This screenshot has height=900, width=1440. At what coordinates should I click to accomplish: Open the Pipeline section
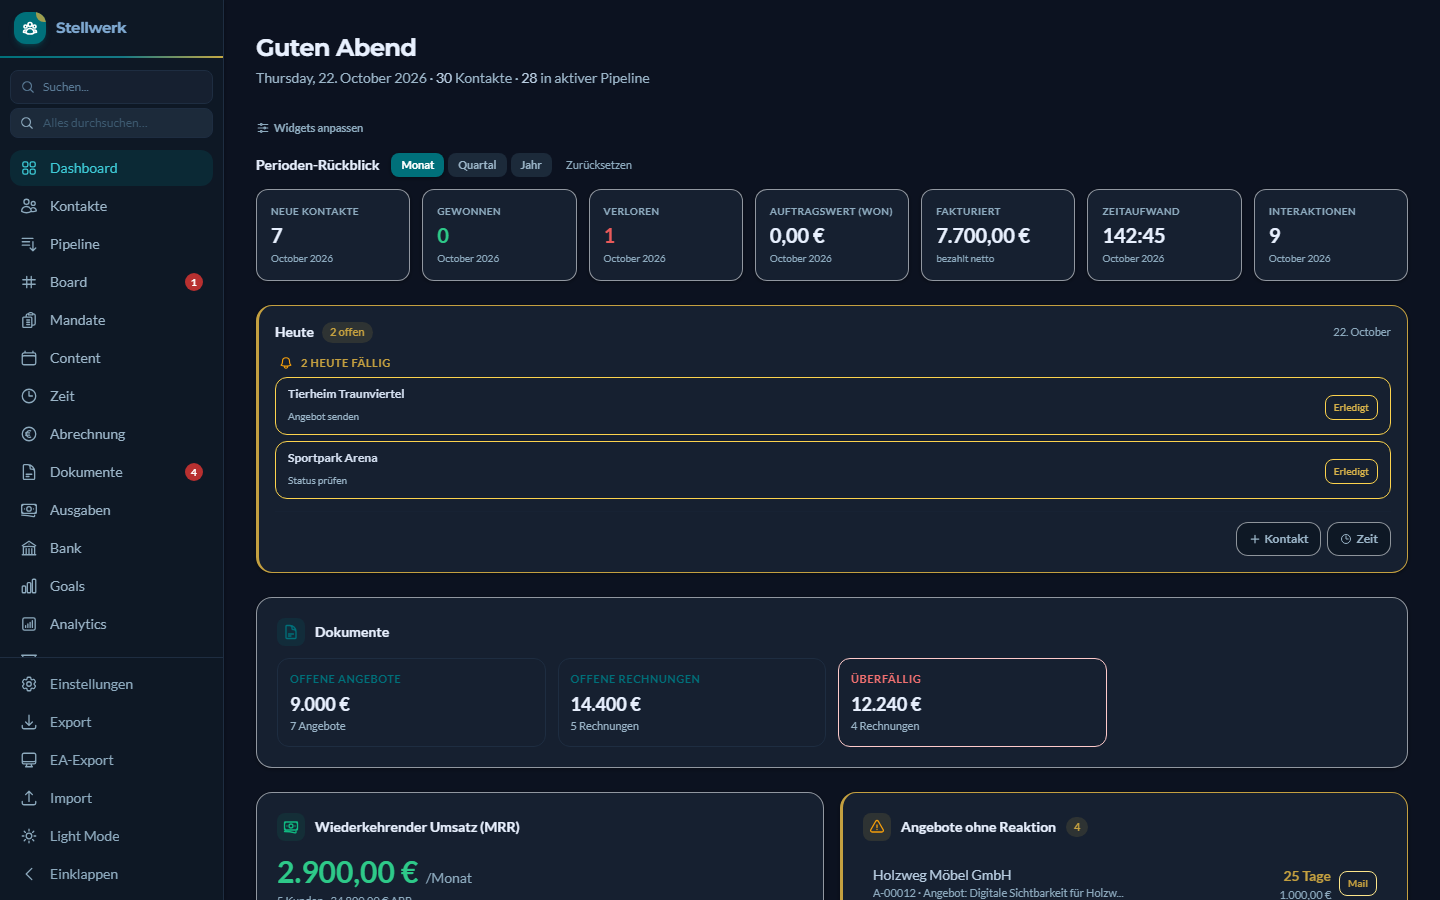(111, 244)
